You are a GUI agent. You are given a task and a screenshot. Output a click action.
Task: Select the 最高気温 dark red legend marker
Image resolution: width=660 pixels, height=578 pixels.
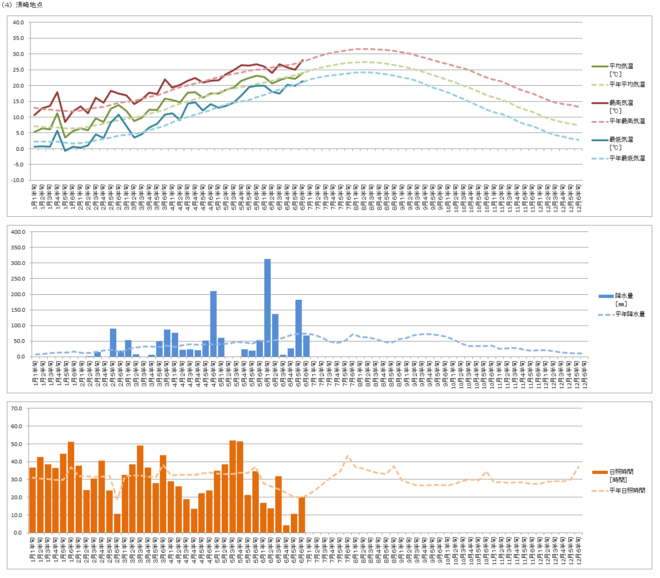point(600,103)
